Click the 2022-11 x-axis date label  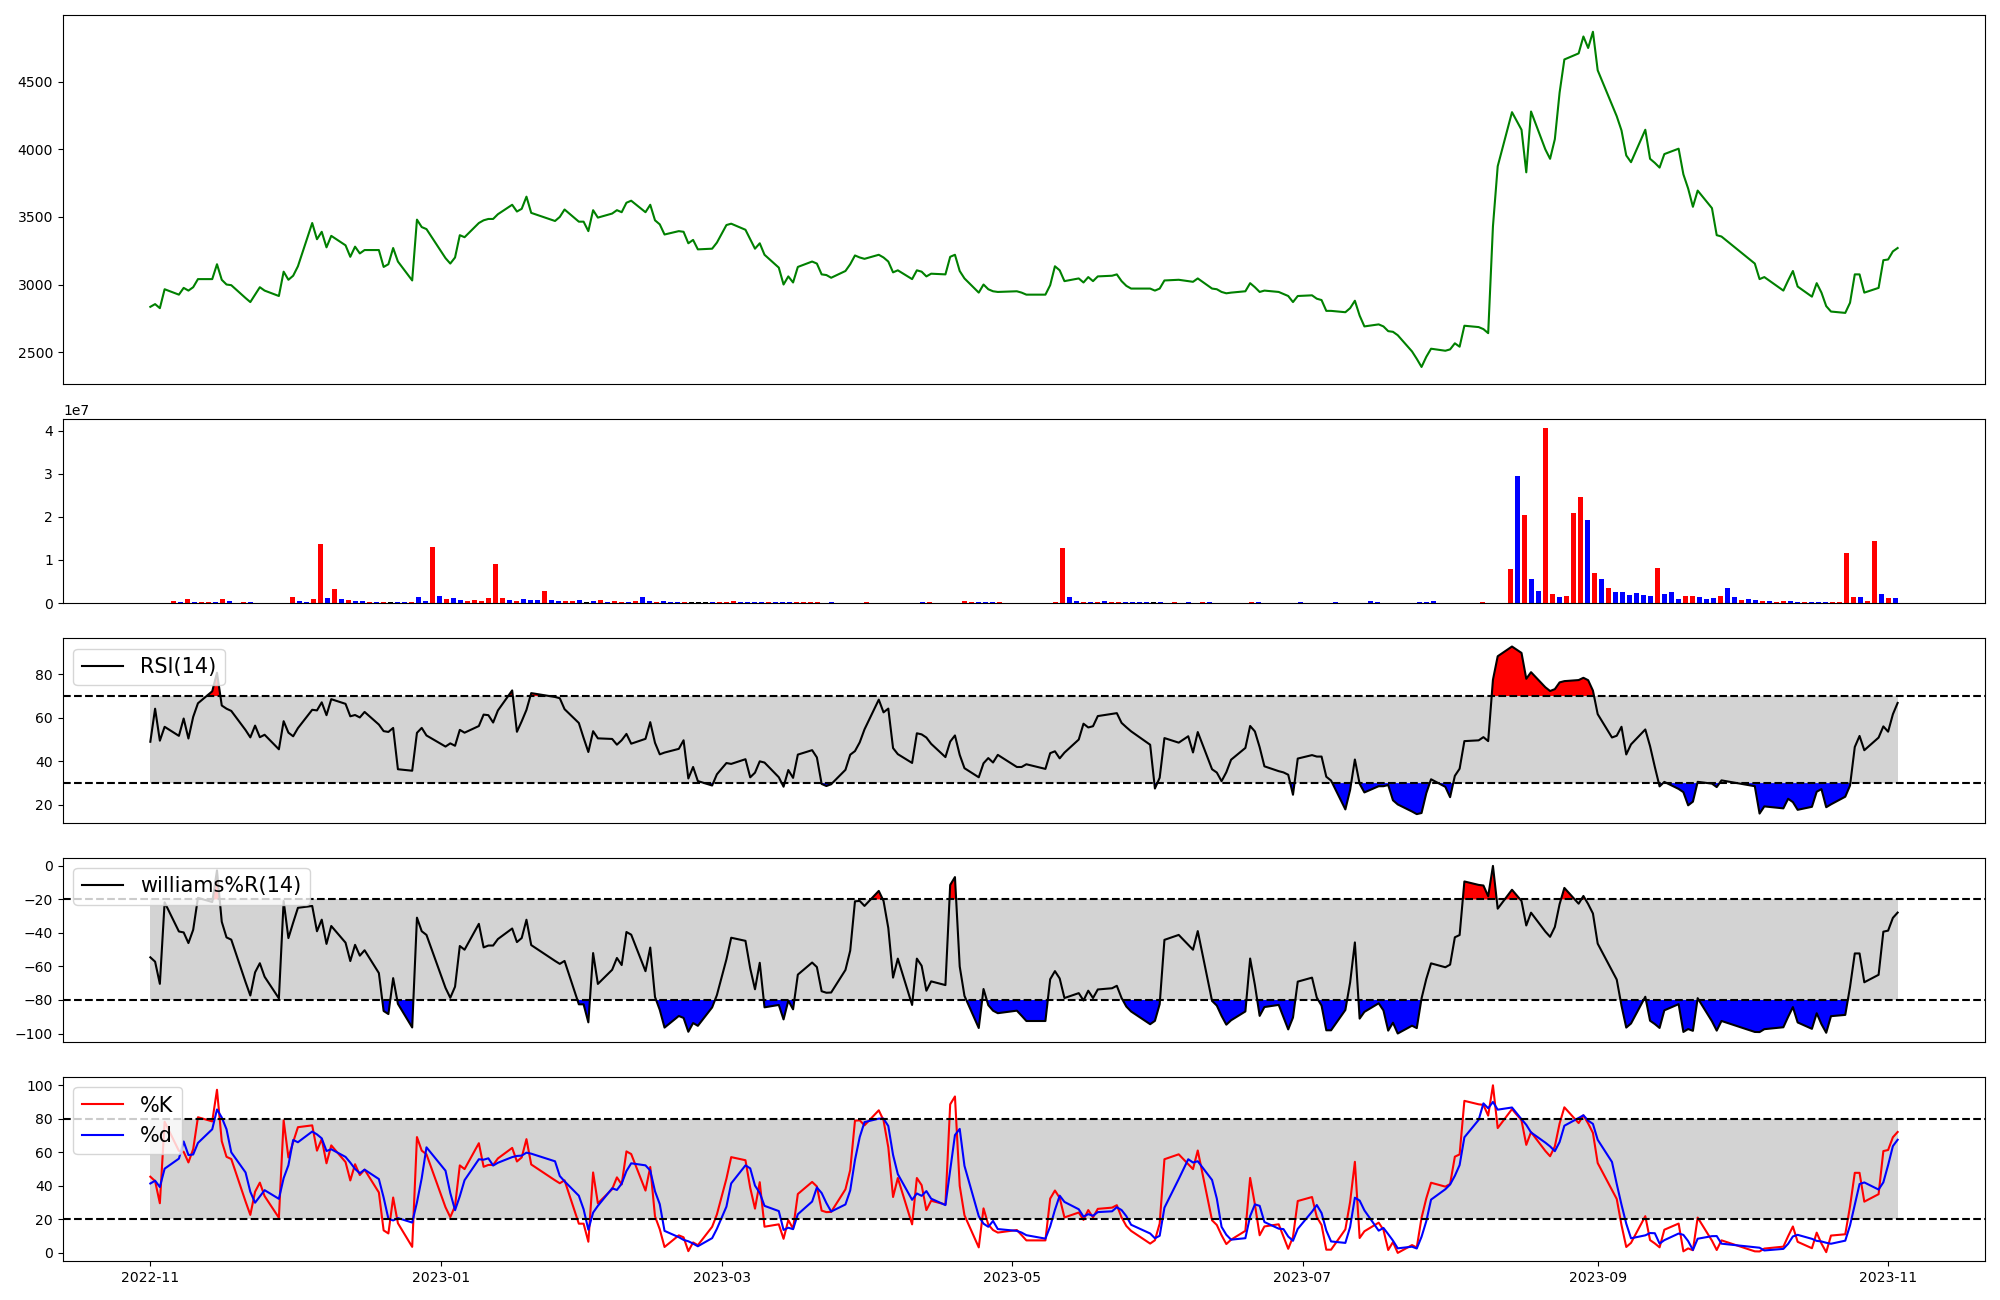tap(150, 1277)
